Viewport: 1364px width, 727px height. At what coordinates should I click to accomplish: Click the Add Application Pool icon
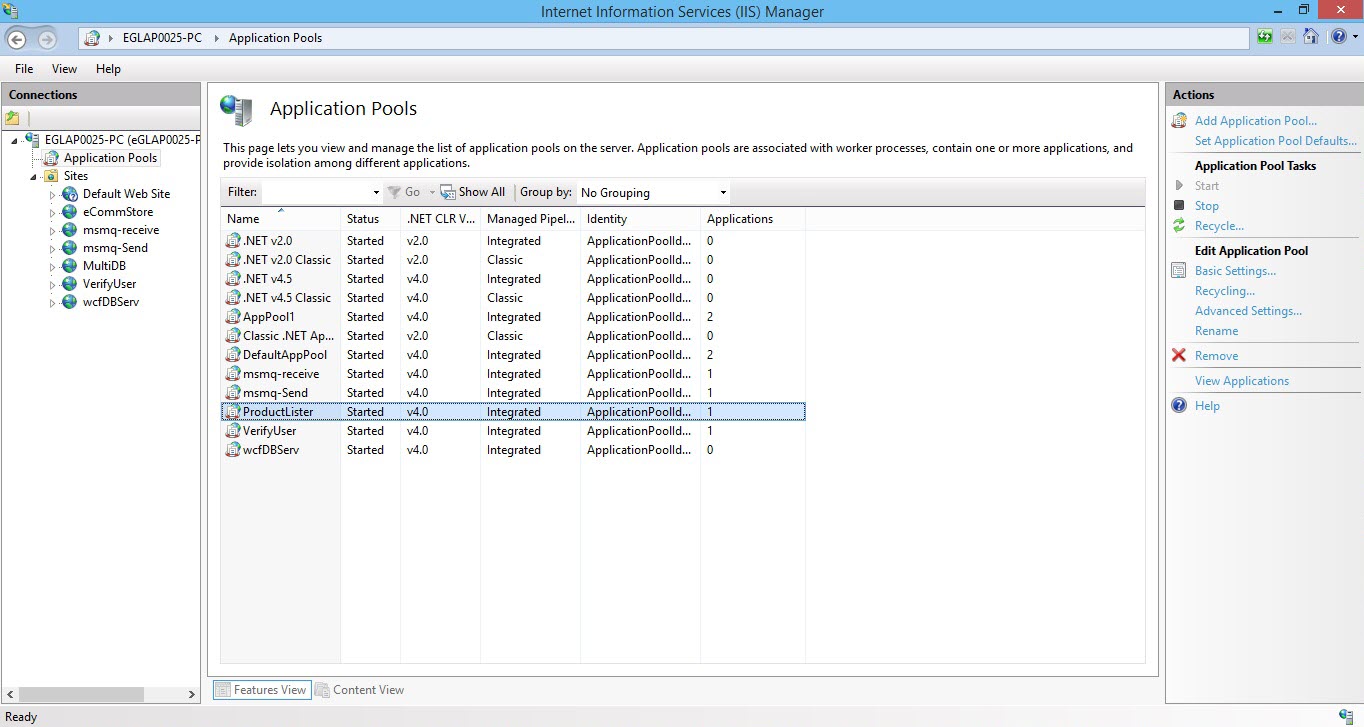1179,121
